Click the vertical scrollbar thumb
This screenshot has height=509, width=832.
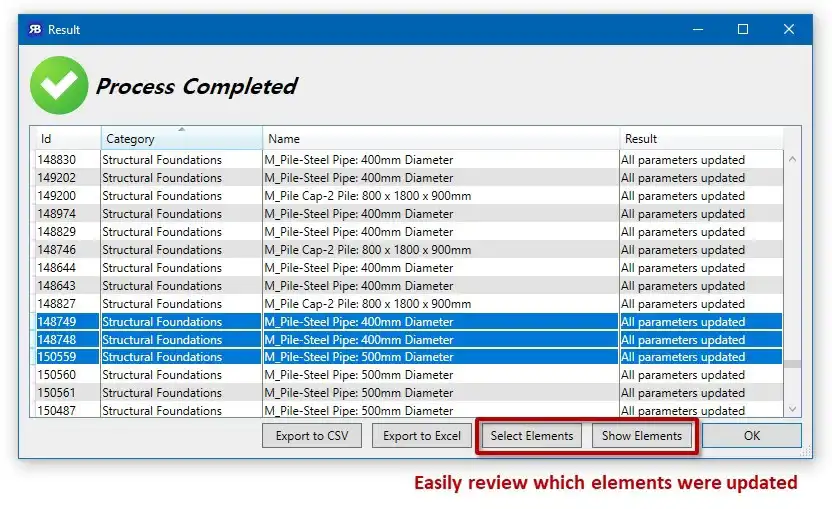coord(792,364)
